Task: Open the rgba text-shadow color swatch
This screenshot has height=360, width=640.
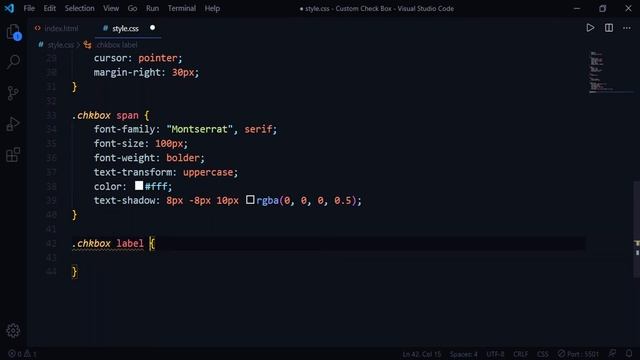Action: pyautogui.click(x=250, y=200)
